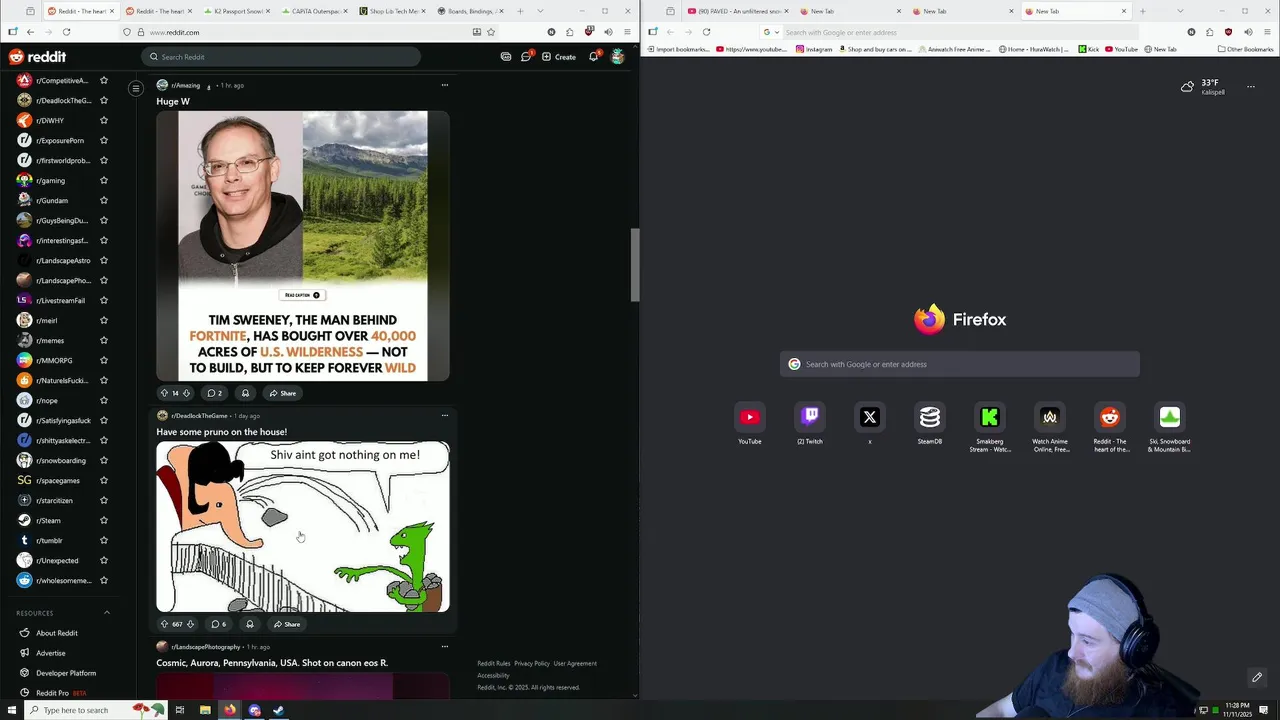The width and height of the screenshot is (1280, 720).
Task: Open the Reddit user avatar menu
Action: tap(618, 57)
